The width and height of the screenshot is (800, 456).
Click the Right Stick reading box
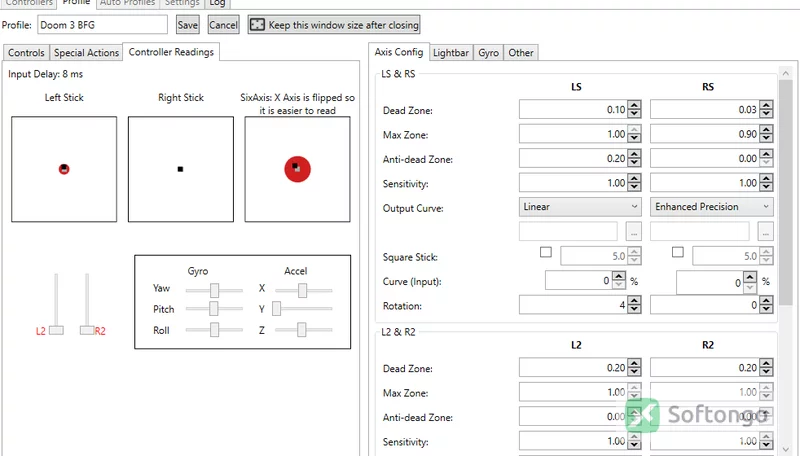(181, 169)
